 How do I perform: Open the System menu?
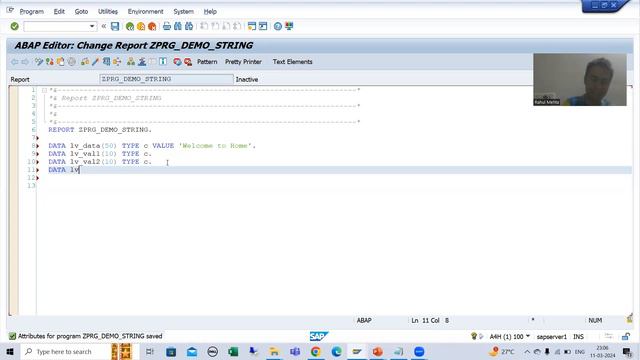183,11
